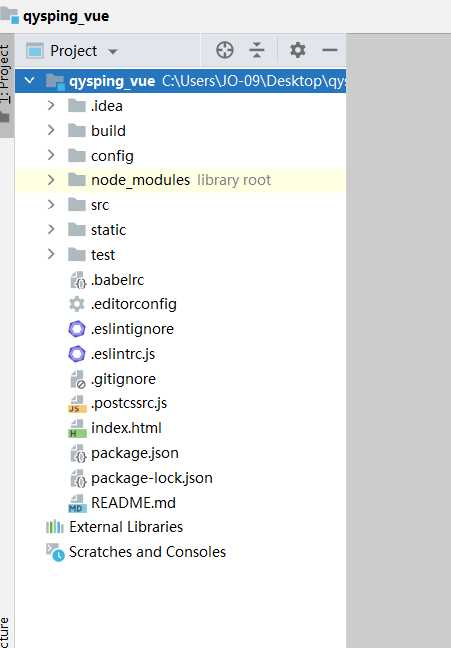The width and height of the screenshot is (451, 648).
Task: Click the External Libraries bars icon
Action: pos(55,527)
